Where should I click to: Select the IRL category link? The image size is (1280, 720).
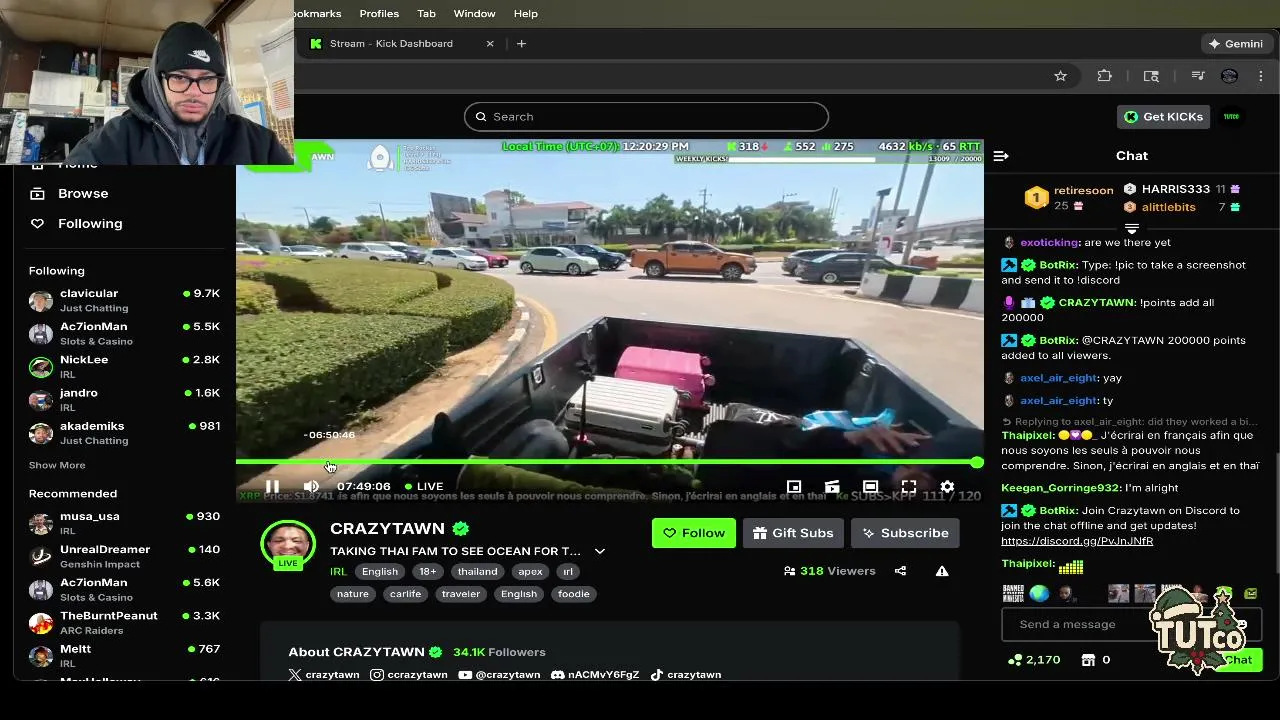pos(338,571)
